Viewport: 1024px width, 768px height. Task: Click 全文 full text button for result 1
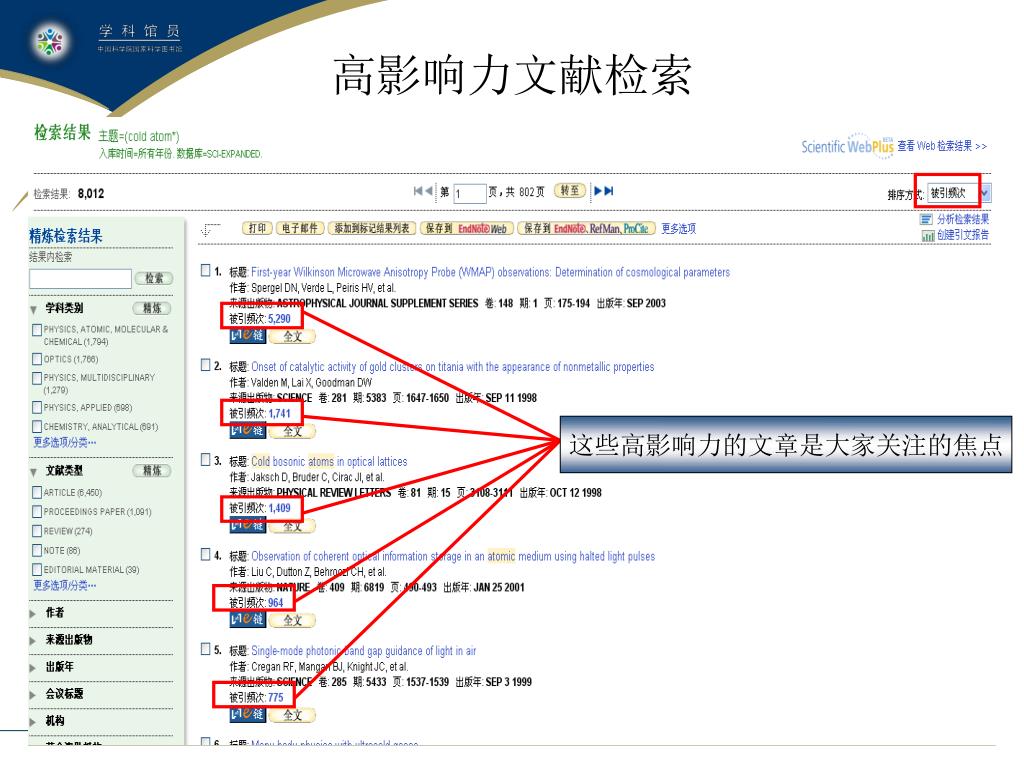292,336
